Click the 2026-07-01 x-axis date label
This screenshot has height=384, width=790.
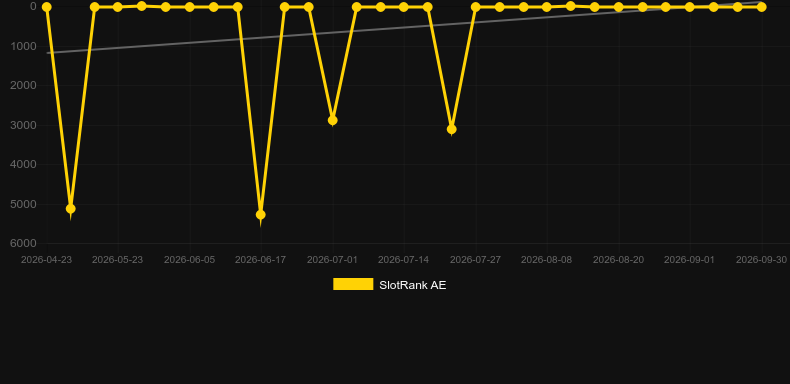333,260
